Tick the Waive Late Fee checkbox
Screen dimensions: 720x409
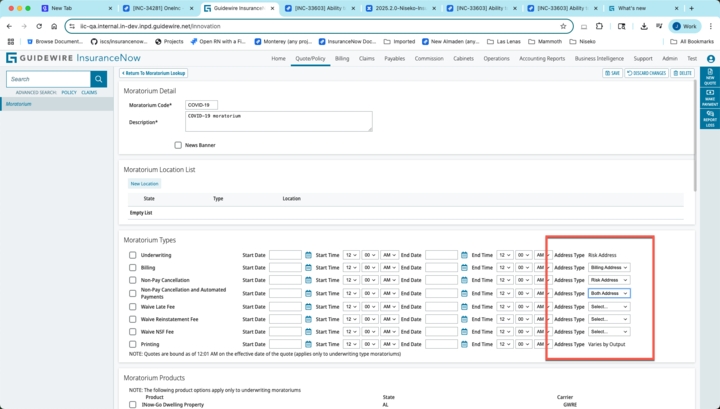pyautogui.click(x=132, y=306)
